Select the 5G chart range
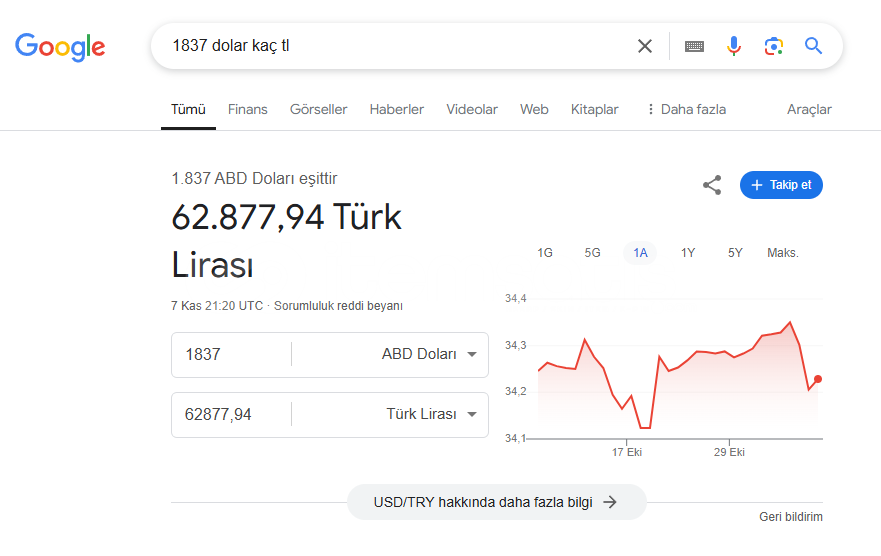This screenshot has height=556, width=881. (x=592, y=253)
